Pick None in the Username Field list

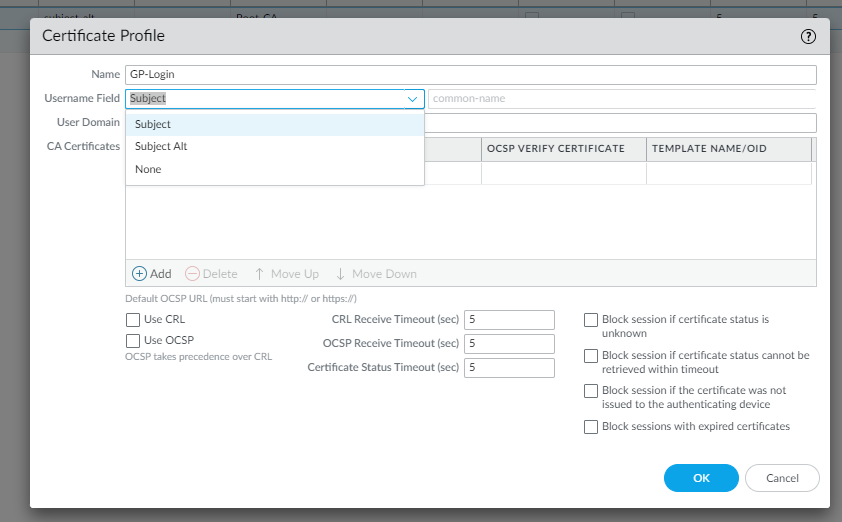click(x=148, y=169)
